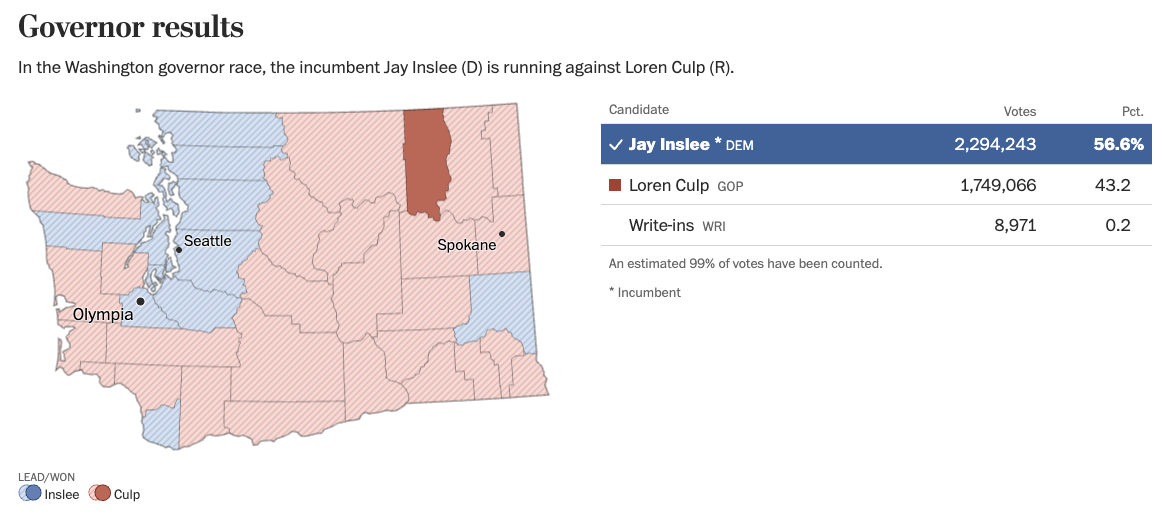Click the Seattle map label
This screenshot has width=1175, height=519.
tap(208, 241)
